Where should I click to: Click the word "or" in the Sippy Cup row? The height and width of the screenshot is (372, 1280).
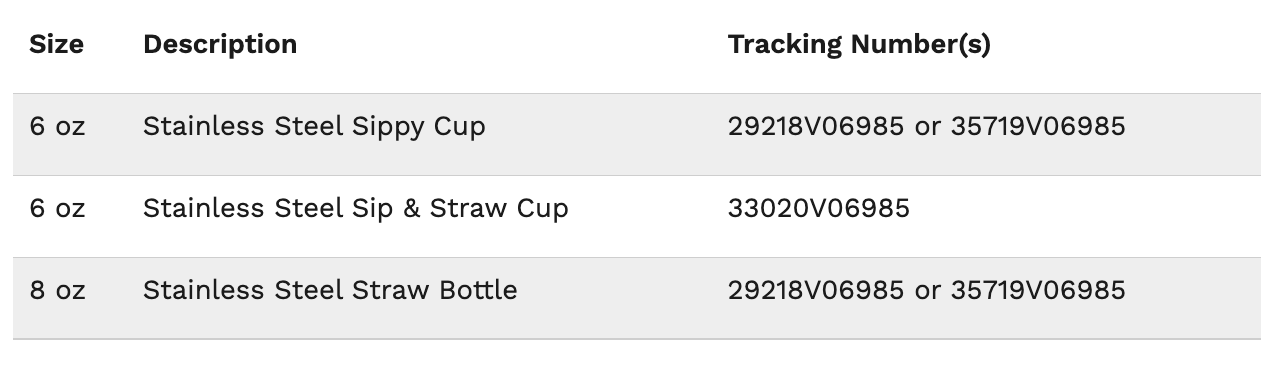pyautogui.click(x=928, y=127)
